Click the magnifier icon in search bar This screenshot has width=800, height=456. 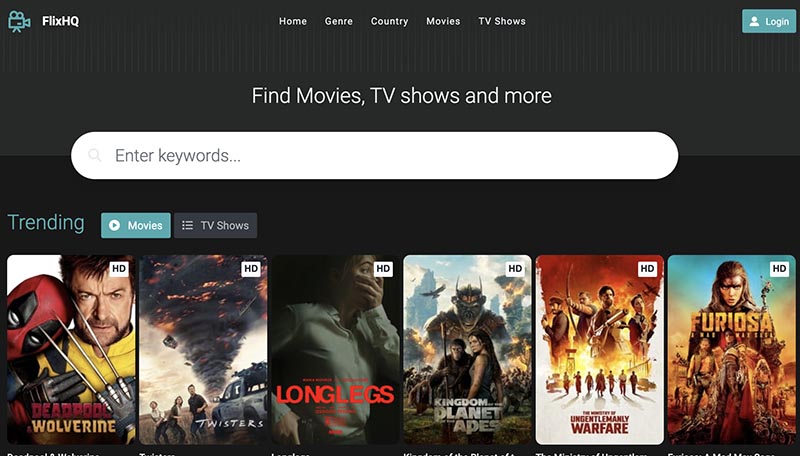94,155
